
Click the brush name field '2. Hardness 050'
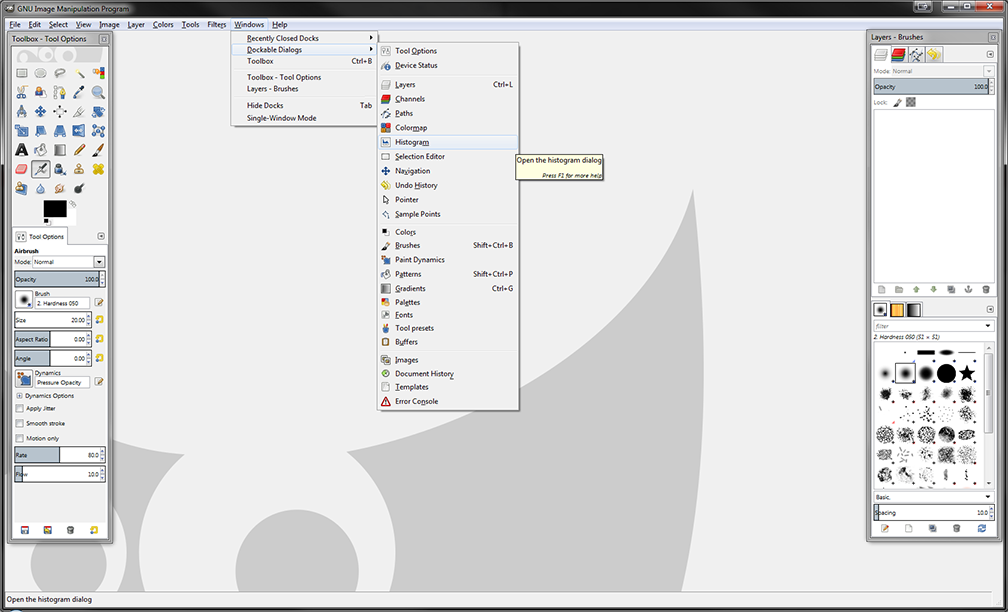(62, 303)
